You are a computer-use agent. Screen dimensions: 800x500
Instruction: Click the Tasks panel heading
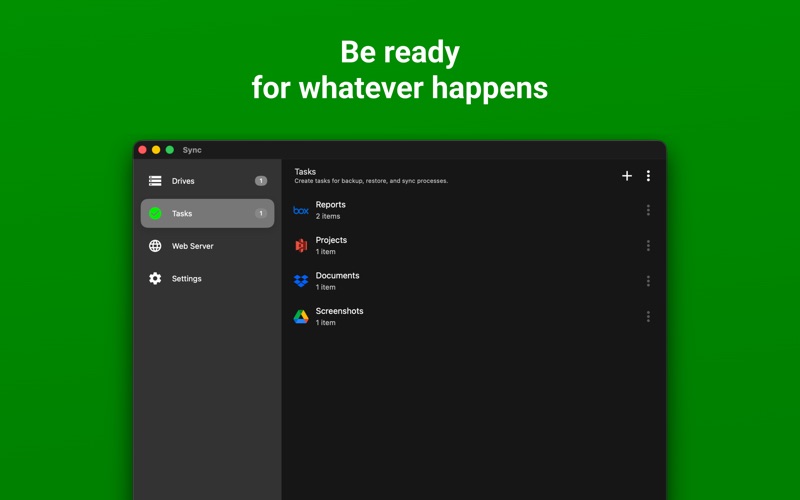pos(305,172)
